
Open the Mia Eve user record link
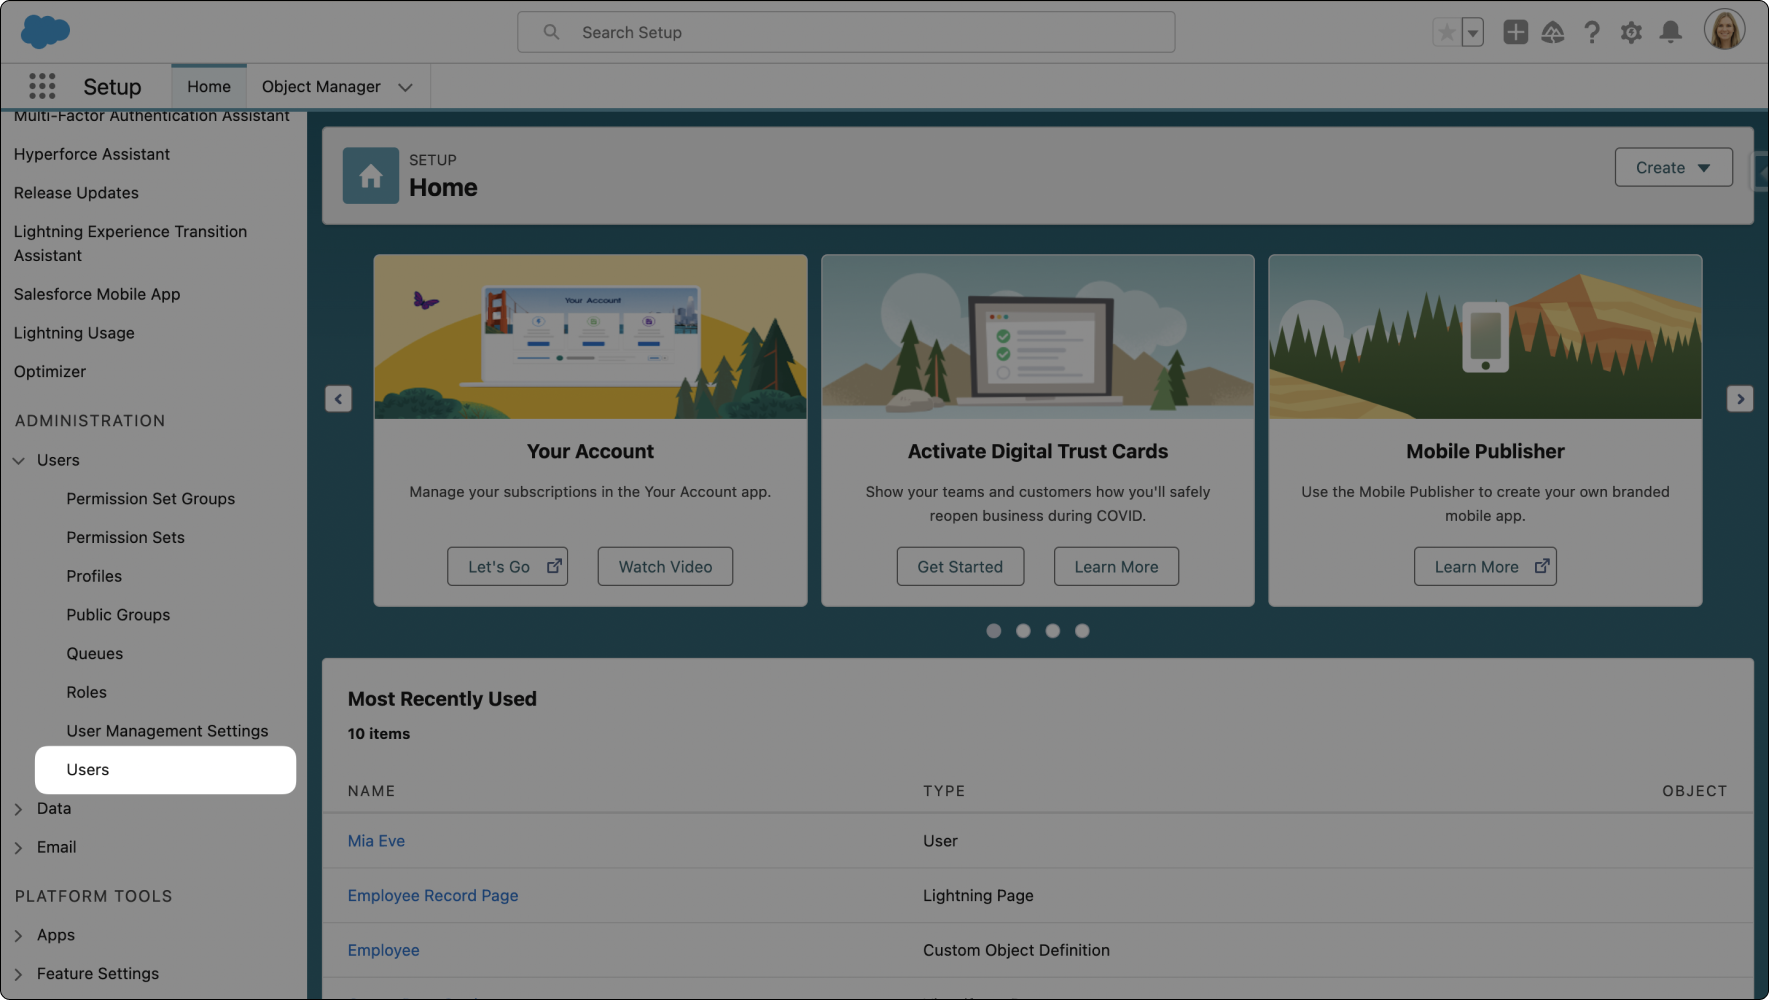[376, 840]
